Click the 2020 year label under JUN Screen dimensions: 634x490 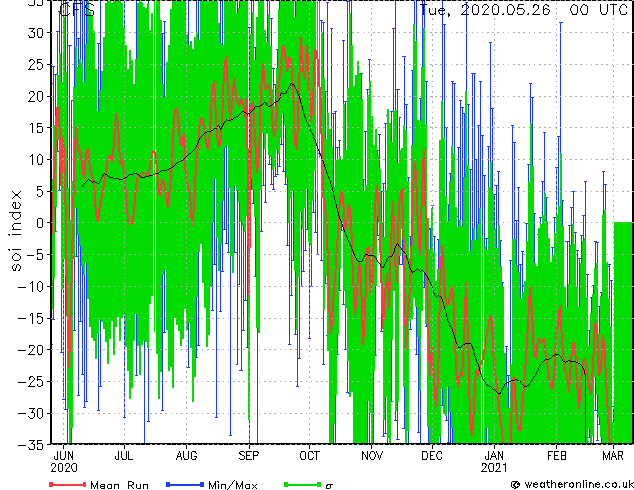tap(64, 468)
